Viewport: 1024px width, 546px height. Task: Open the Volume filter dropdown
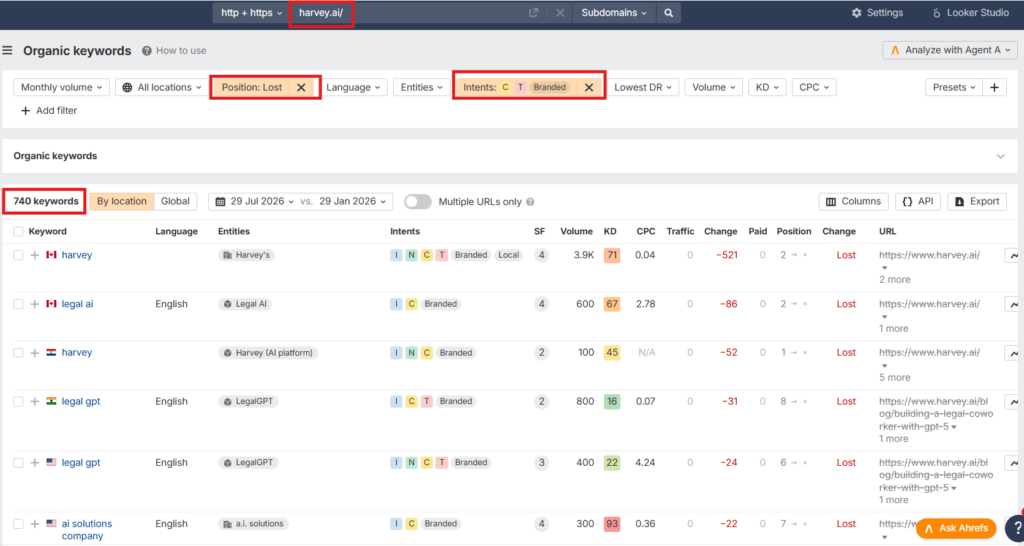(713, 88)
